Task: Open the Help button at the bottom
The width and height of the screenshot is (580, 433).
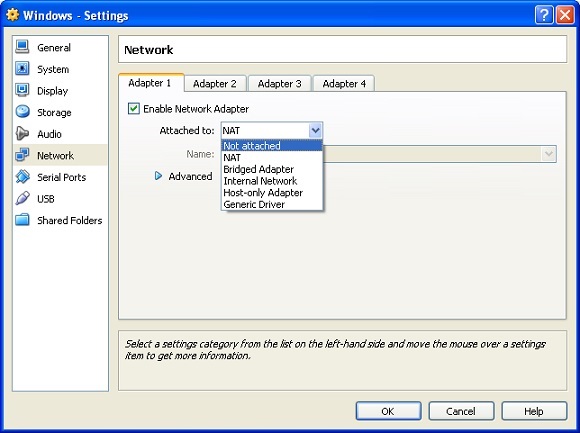Action: 534,411
